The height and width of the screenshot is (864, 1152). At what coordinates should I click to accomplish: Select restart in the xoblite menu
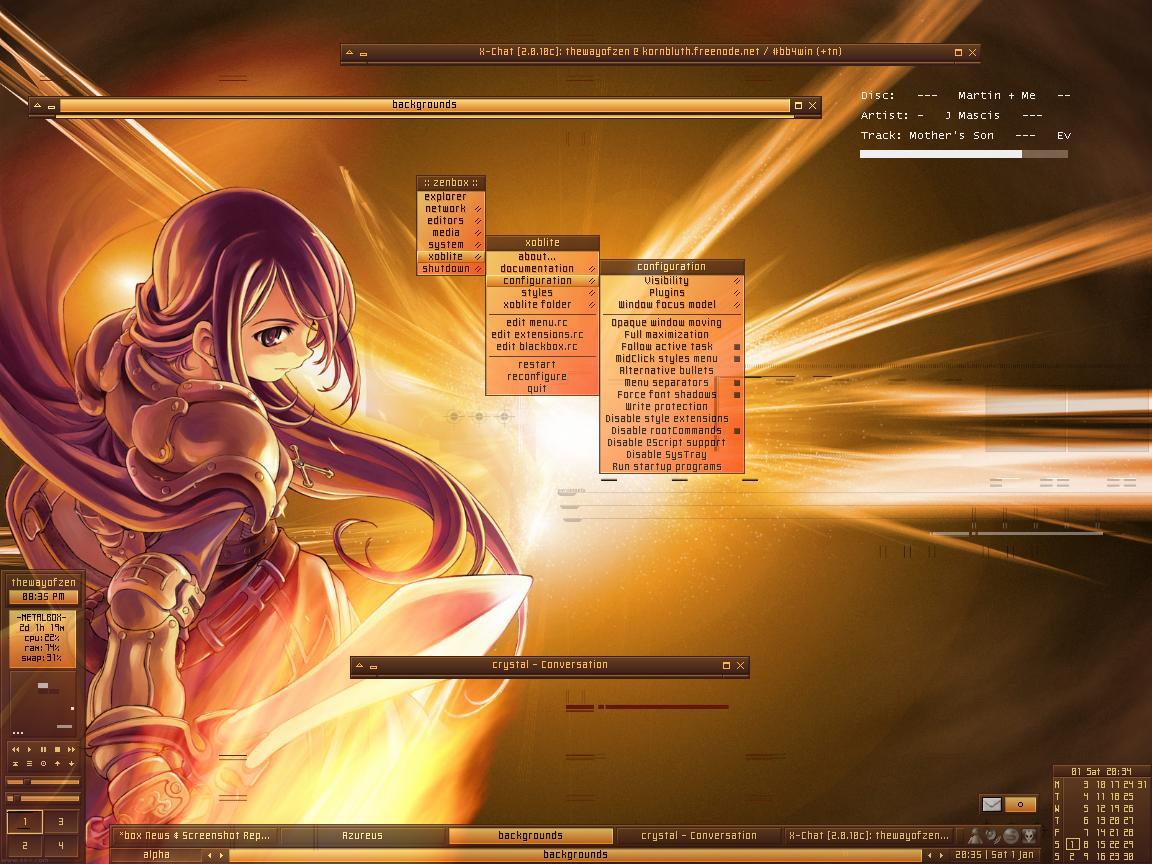pyautogui.click(x=542, y=364)
